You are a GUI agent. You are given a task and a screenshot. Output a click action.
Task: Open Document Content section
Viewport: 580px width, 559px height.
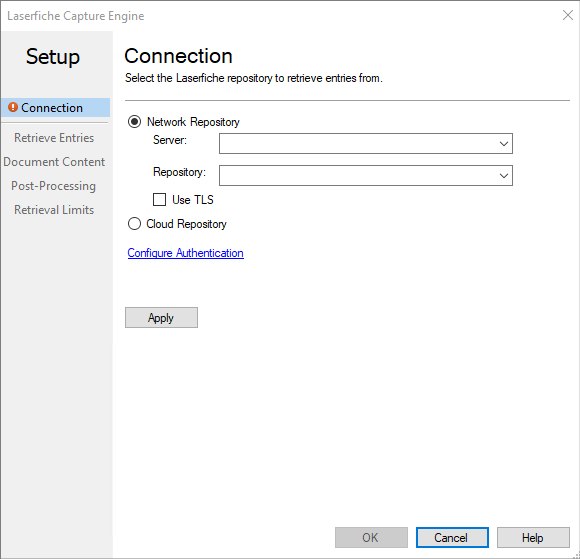pos(54,162)
